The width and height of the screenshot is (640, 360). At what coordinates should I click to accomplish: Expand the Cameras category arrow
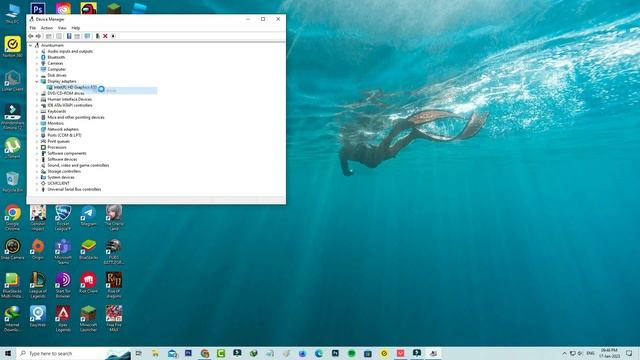click(37, 63)
